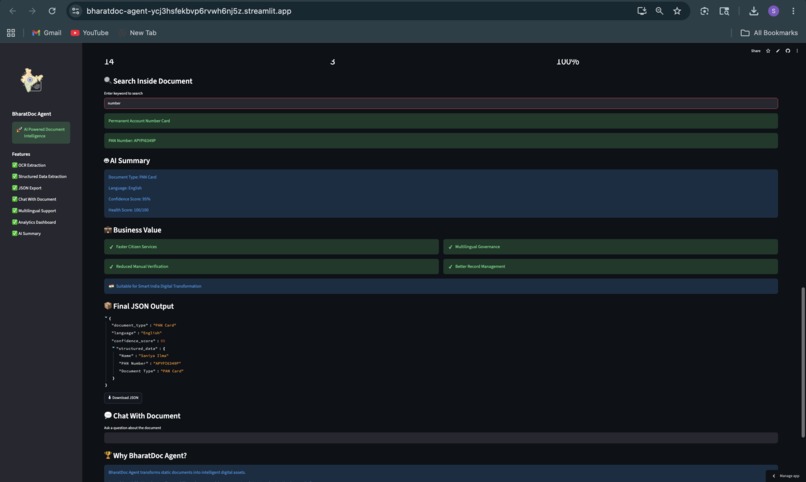This screenshot has height=482, width=806.
Task: Click the OCR Extraction check mark
Action: (x=14, y=165)
